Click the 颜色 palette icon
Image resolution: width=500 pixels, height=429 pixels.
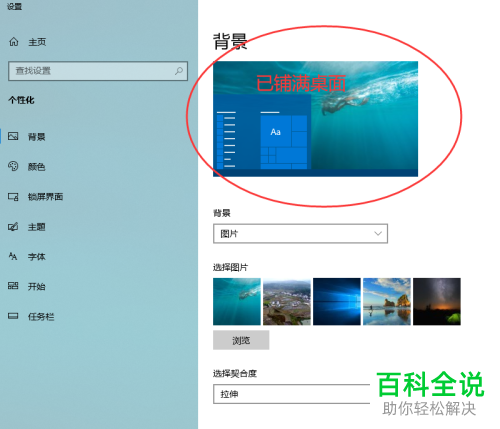pos(13,166)
